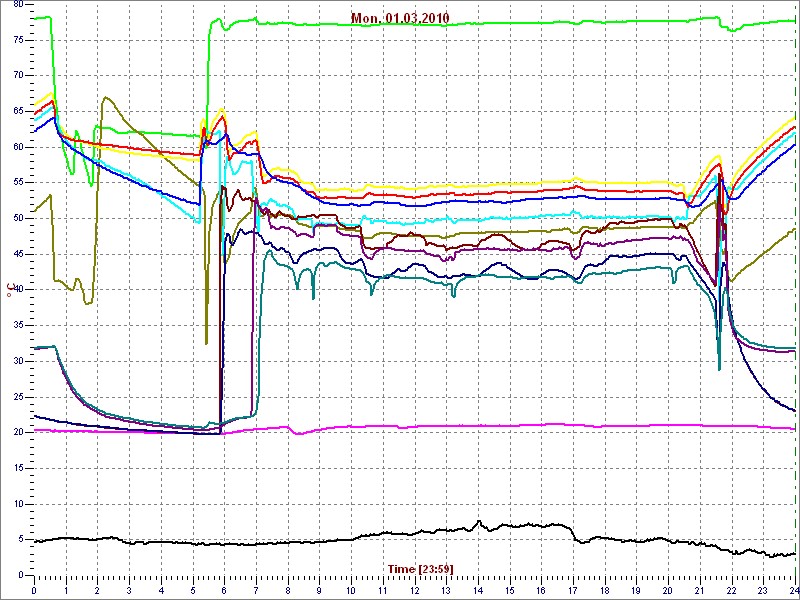Click hour "18" on the time axis
800x600 pixels.
click(x=605, y=590)
